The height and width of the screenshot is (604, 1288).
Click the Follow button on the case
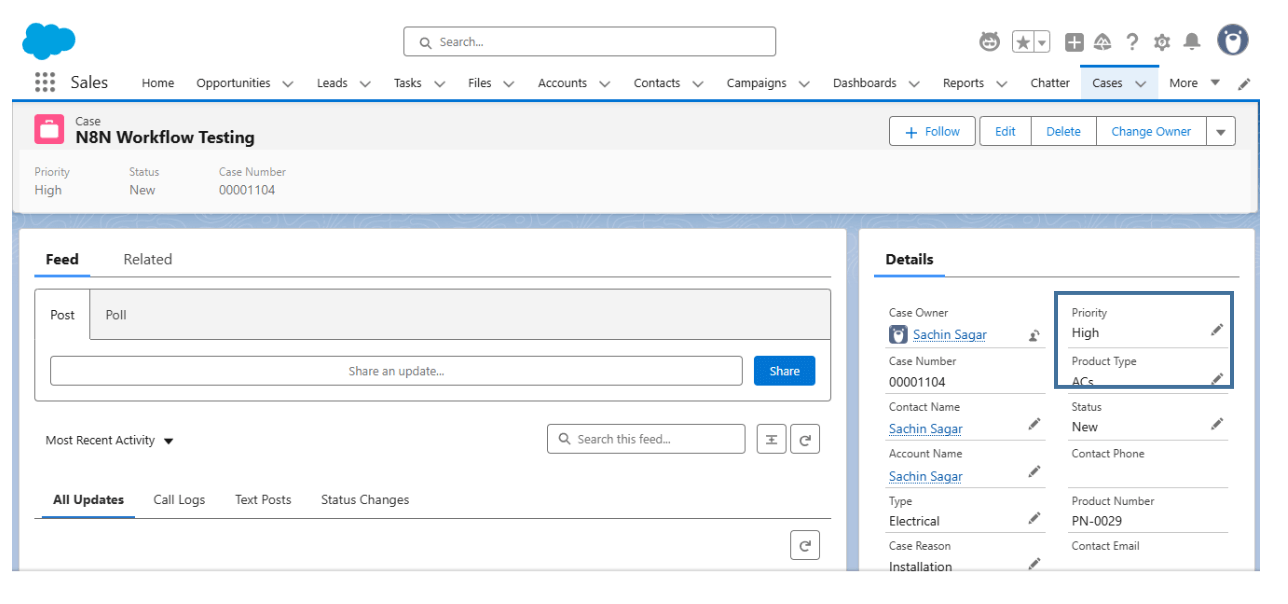coord(932,131)
